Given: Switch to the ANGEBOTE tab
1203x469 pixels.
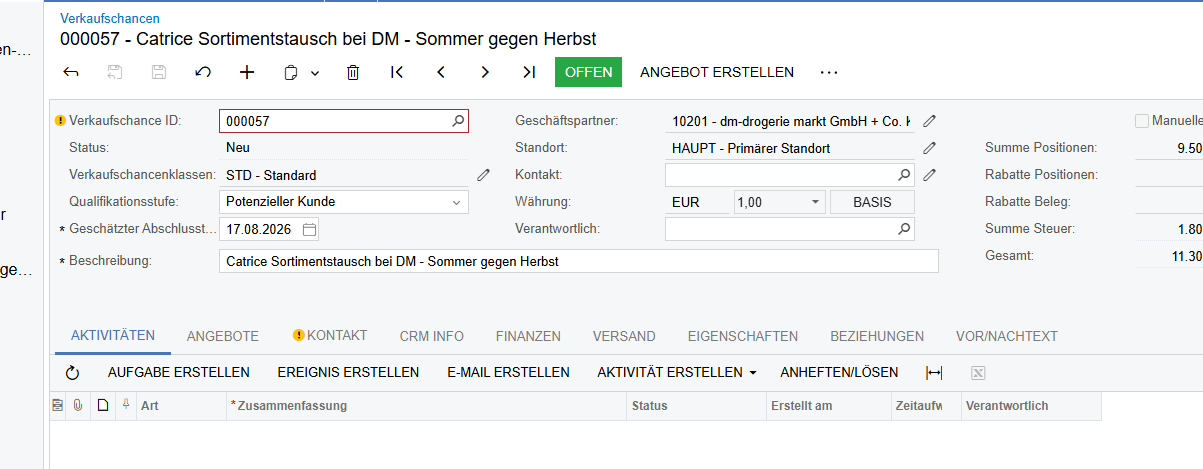Looking at the screenshot, I should tap(223, 336).
